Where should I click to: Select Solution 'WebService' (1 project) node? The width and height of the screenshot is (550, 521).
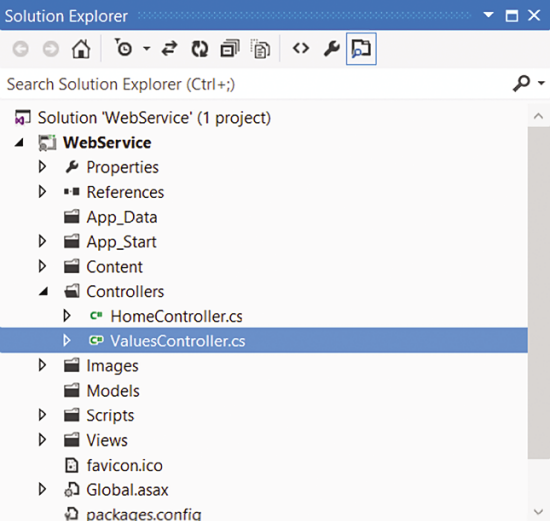[154, 118]
